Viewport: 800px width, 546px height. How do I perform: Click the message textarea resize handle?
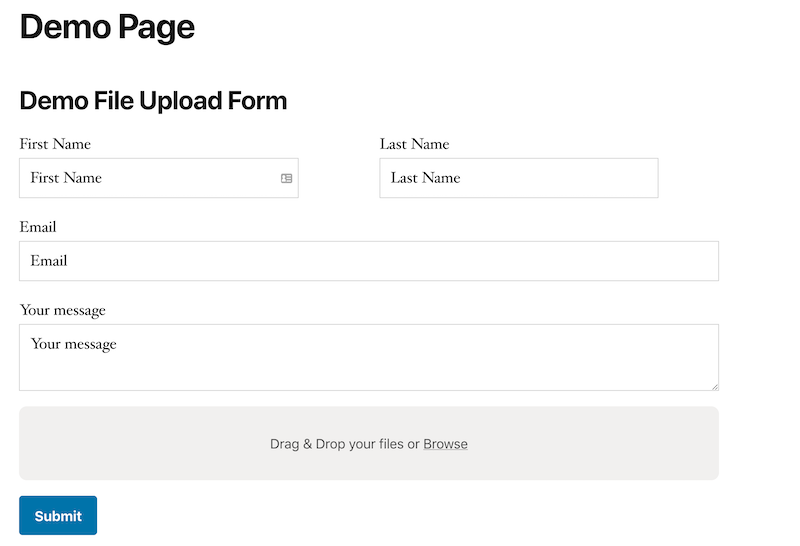715,387
